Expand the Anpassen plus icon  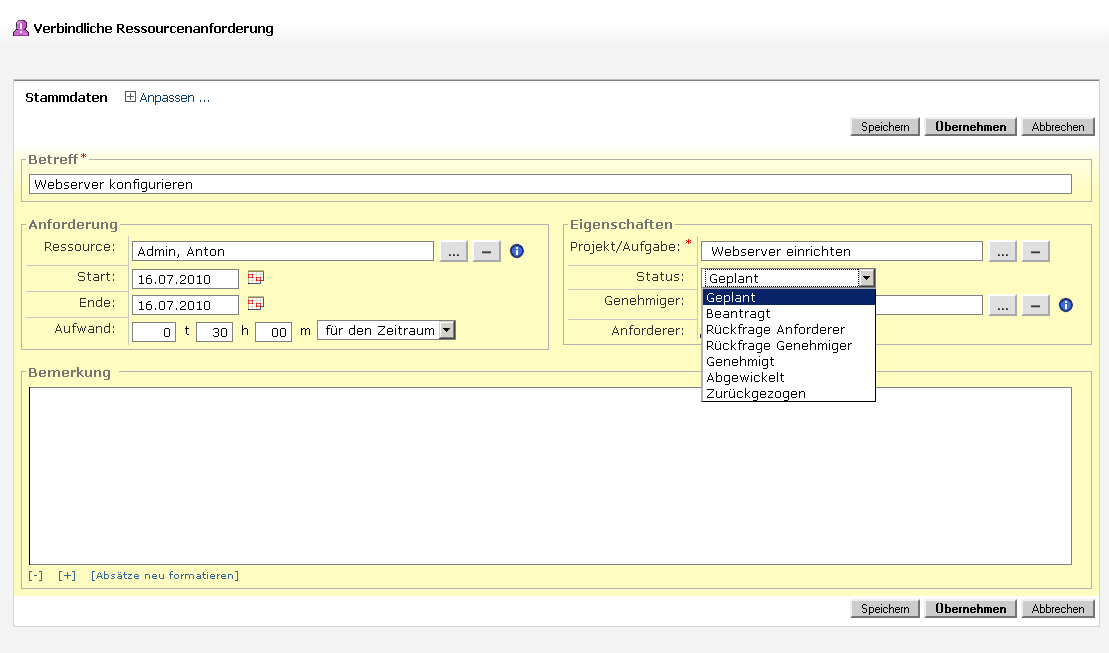(130, 97)
